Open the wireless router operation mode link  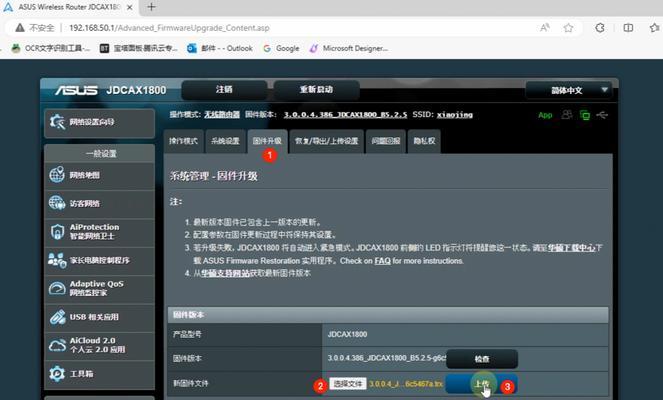[222, 115]
